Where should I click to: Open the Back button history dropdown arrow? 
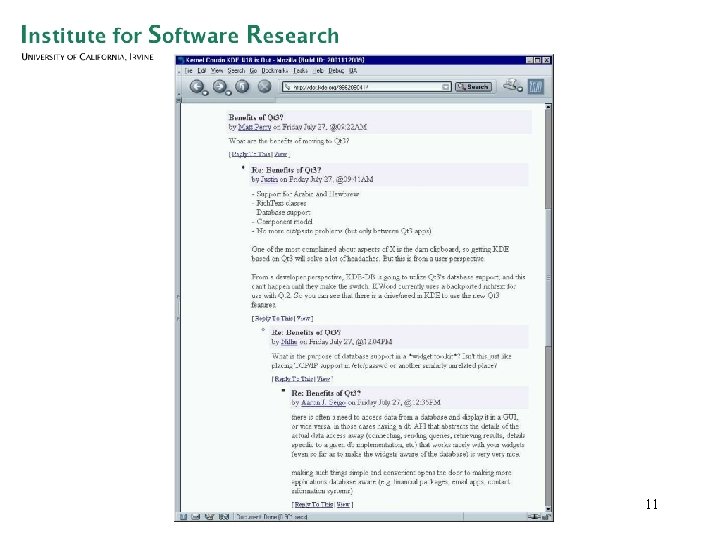tap(206, 93)
